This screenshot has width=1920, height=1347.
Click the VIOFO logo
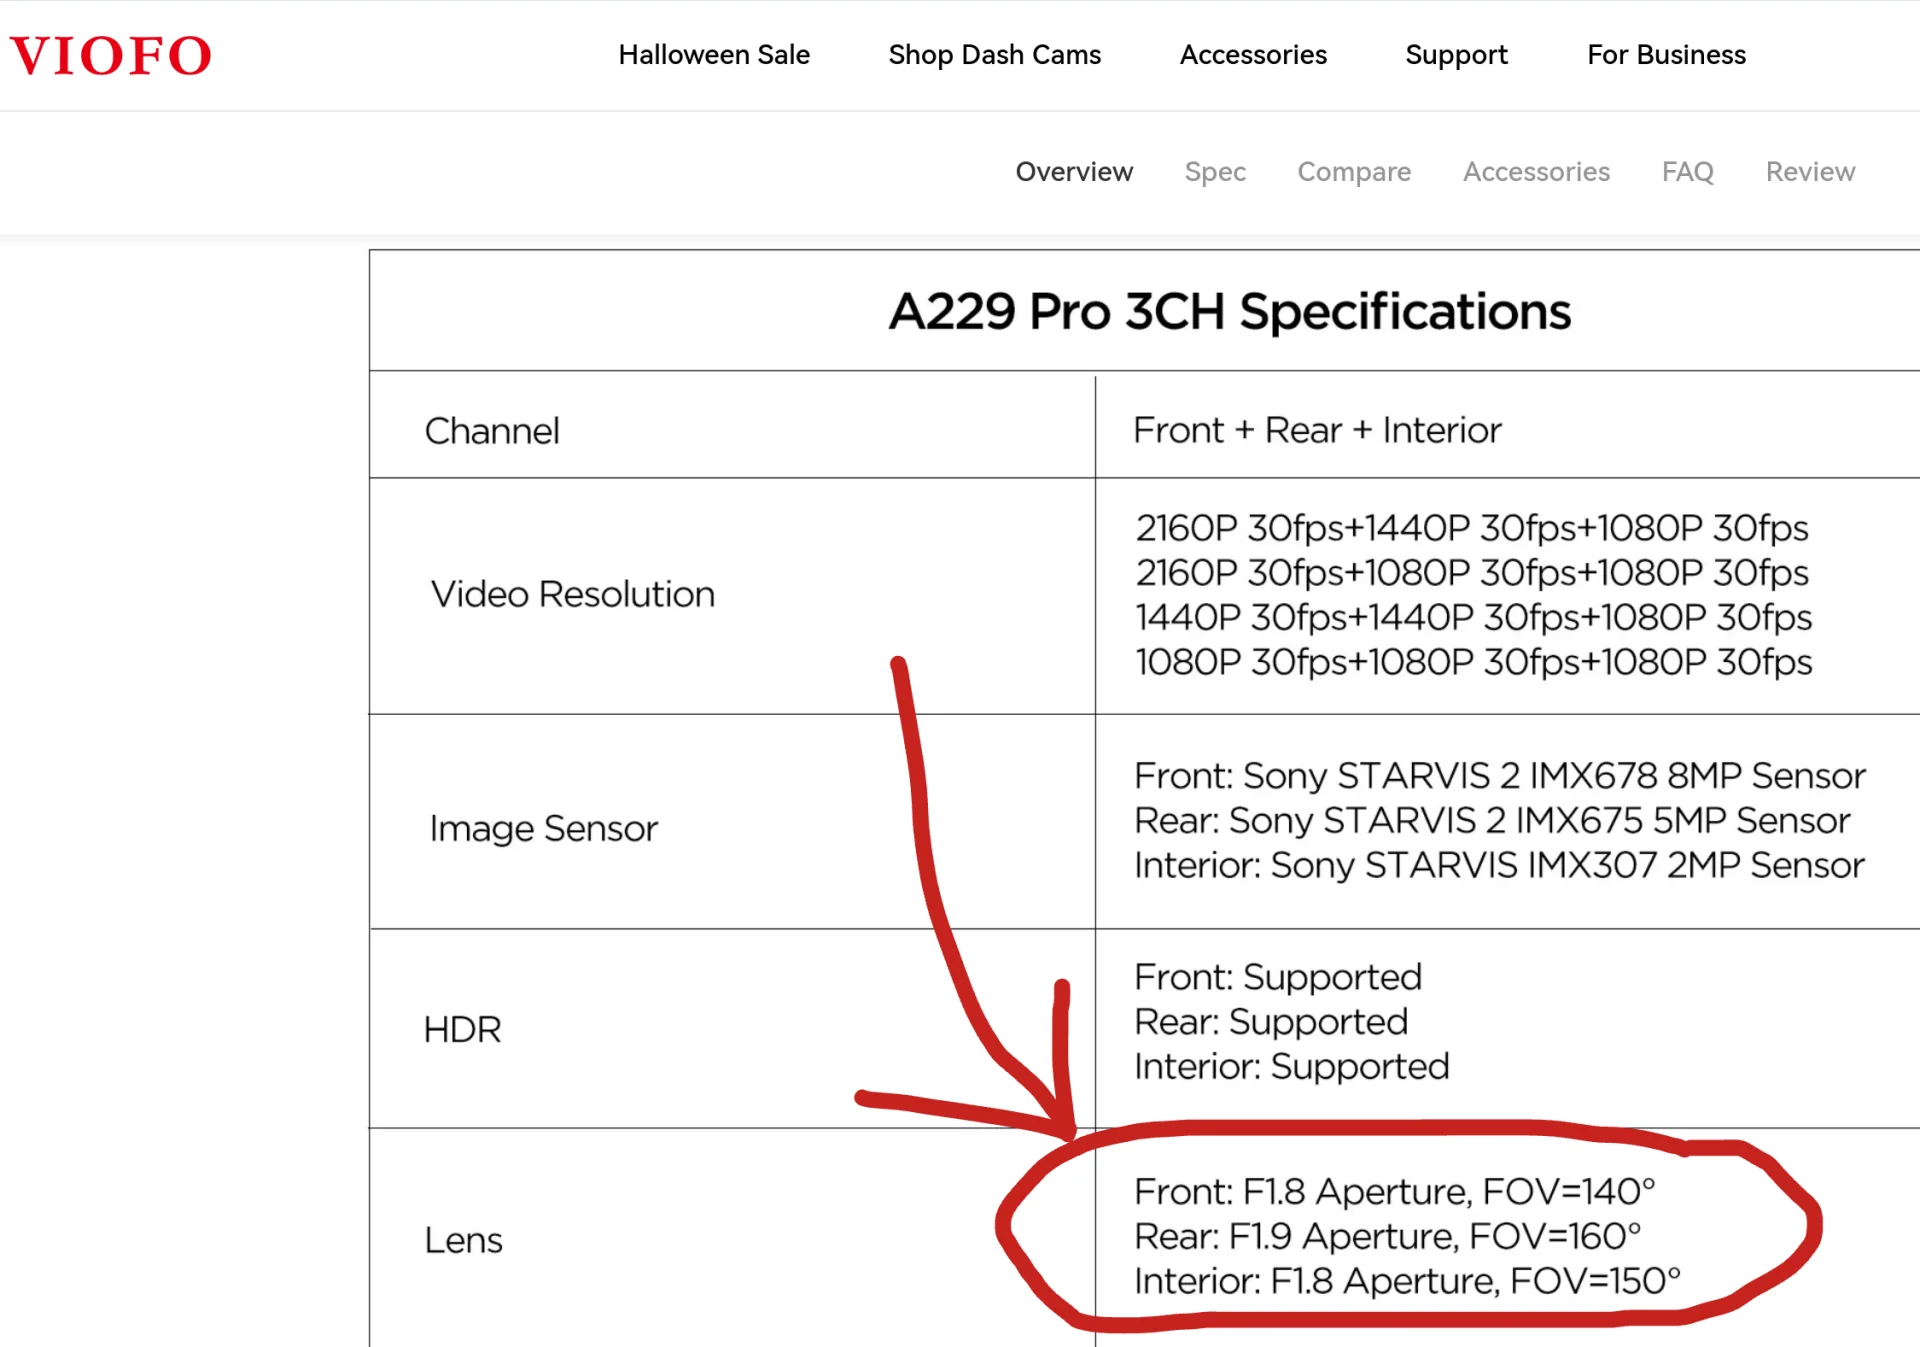[x=110, y=56]
